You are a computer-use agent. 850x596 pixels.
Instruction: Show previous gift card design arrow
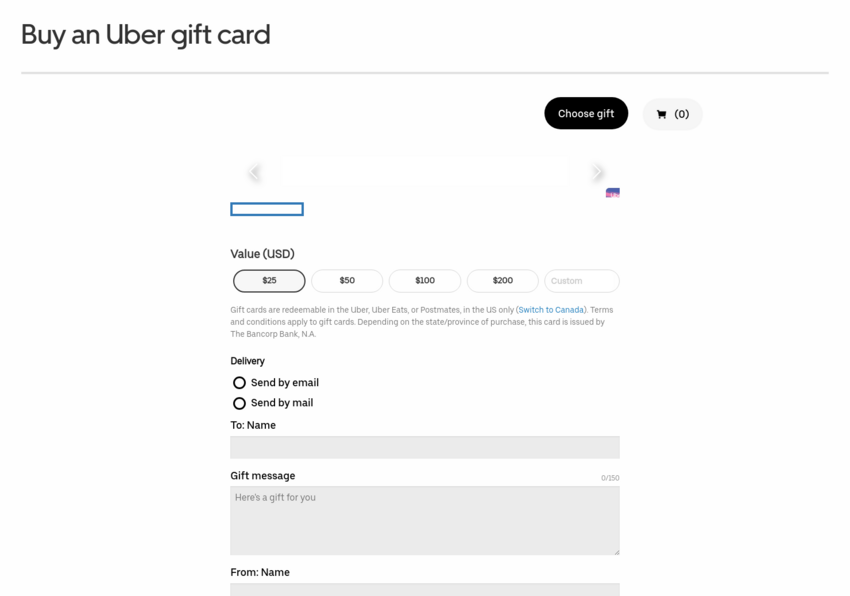click(253, 172)
